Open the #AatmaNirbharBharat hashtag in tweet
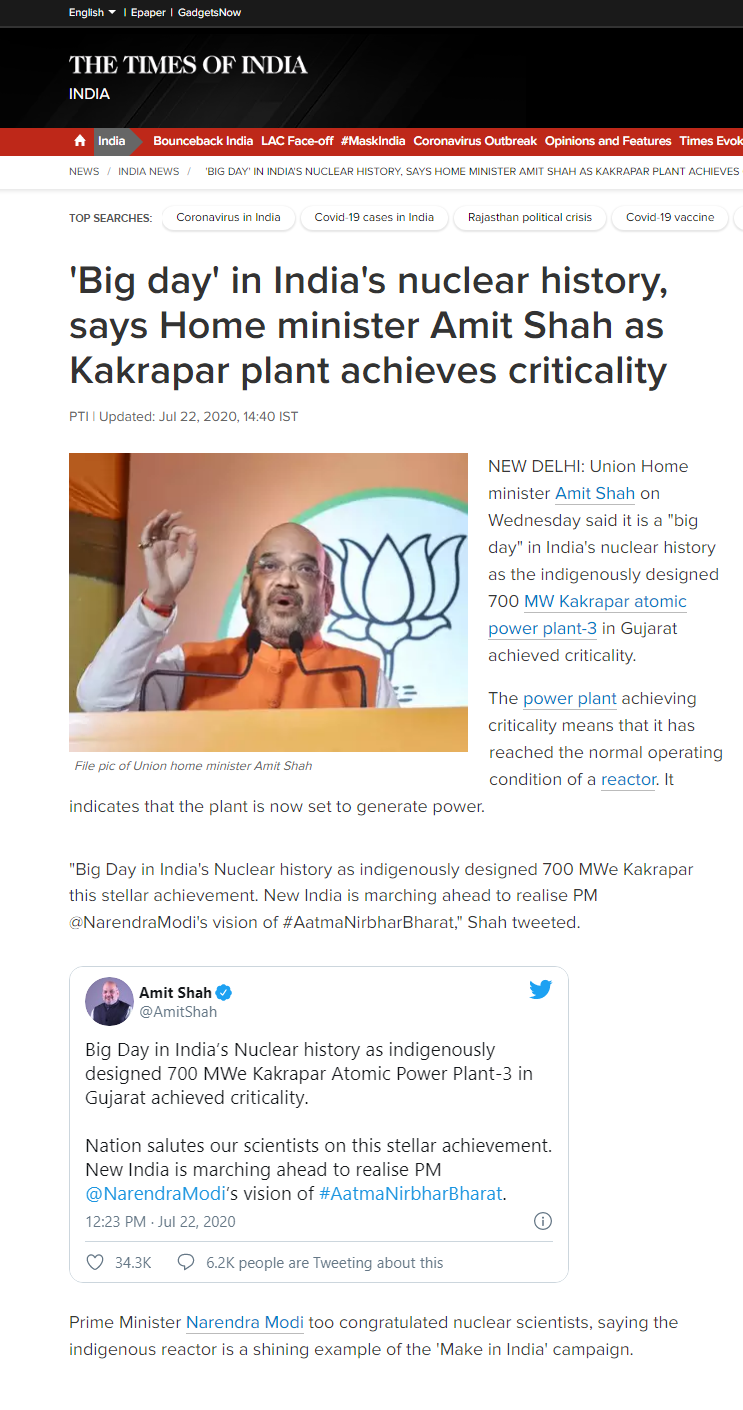This screenshot has height=1410, width=743. pyautogui.click(x=410, y=1193)
